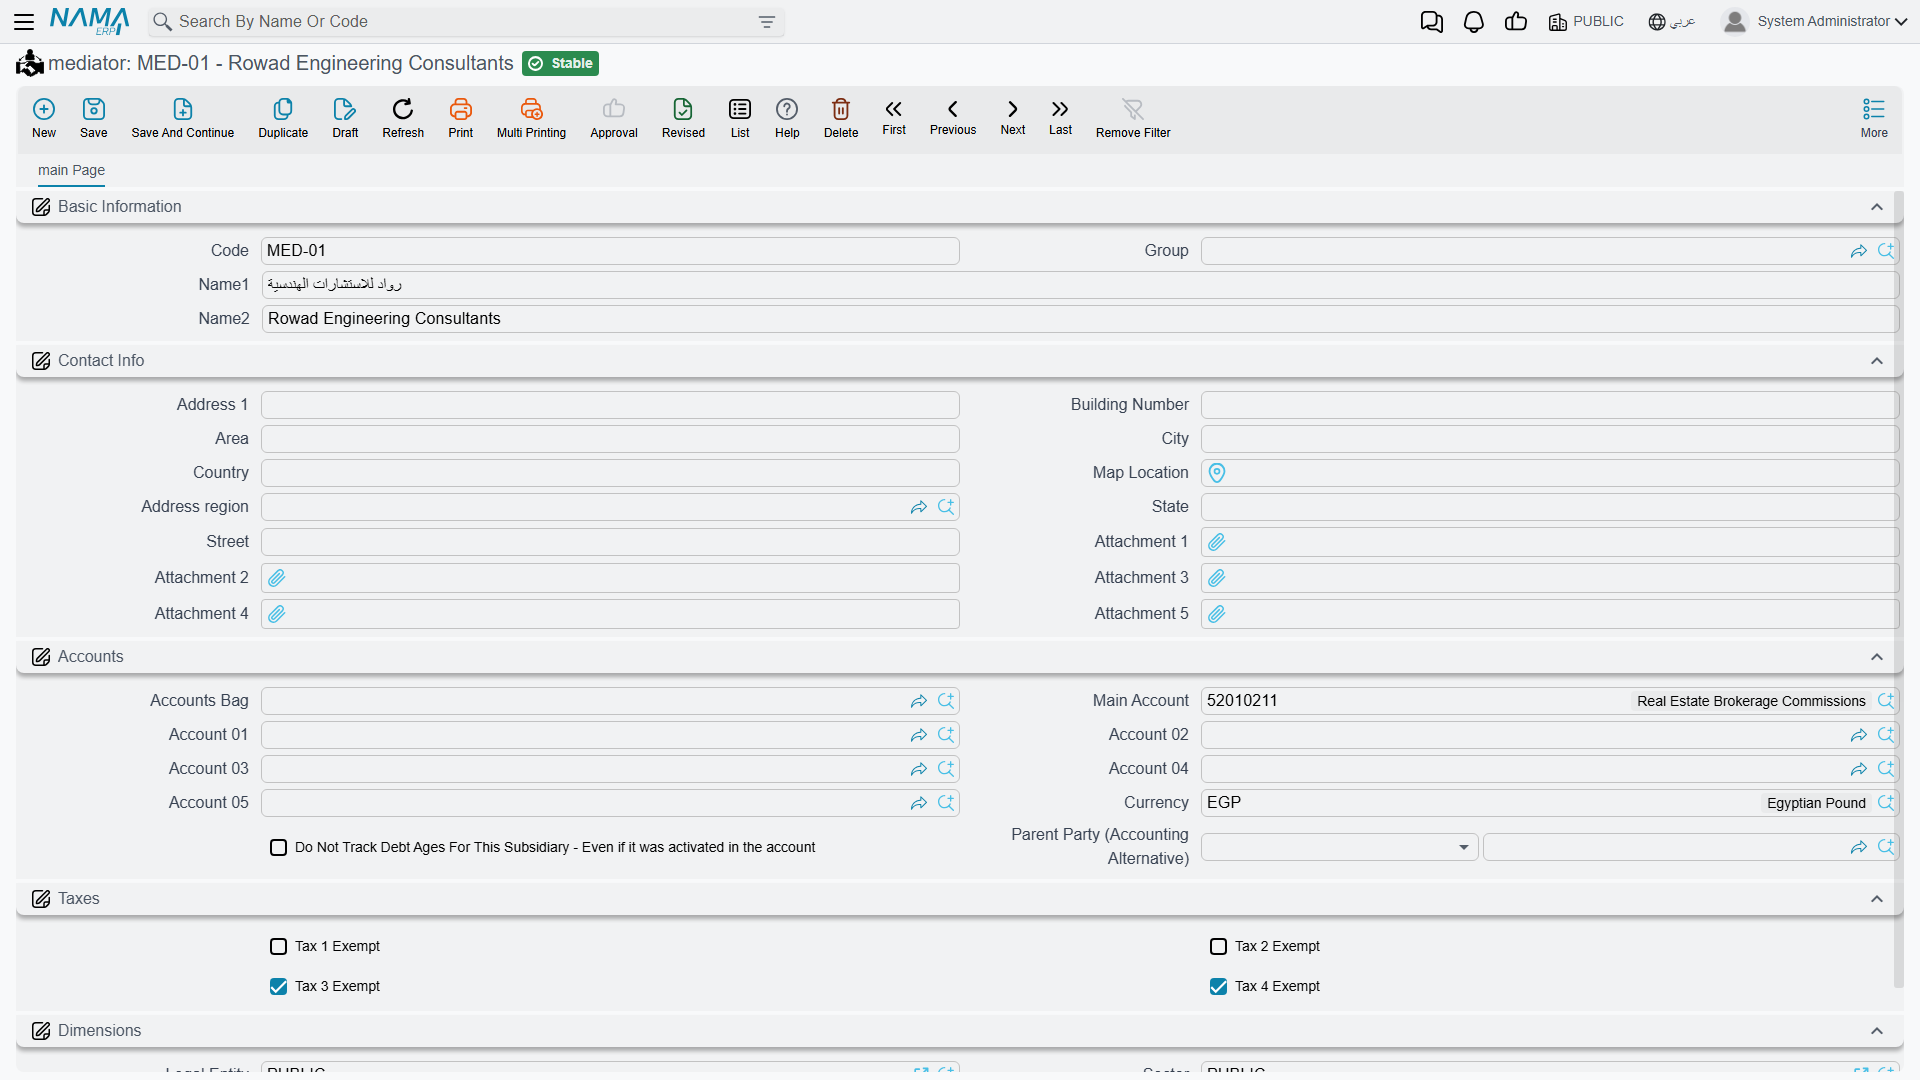Jump to the Last record
The width and height of the screenshot is (1920, 1080).
[x=1060, y=117]
